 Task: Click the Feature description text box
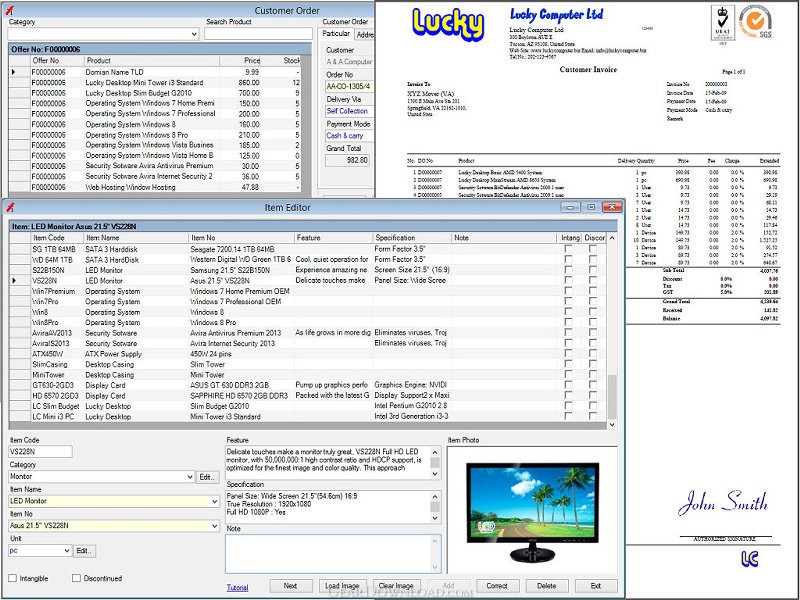(x=329, y=463)
